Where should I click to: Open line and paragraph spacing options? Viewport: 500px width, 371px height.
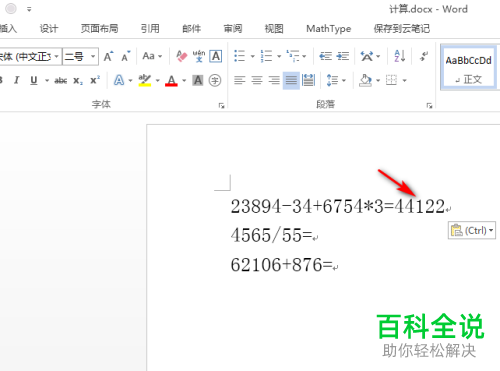pos(332,80)
